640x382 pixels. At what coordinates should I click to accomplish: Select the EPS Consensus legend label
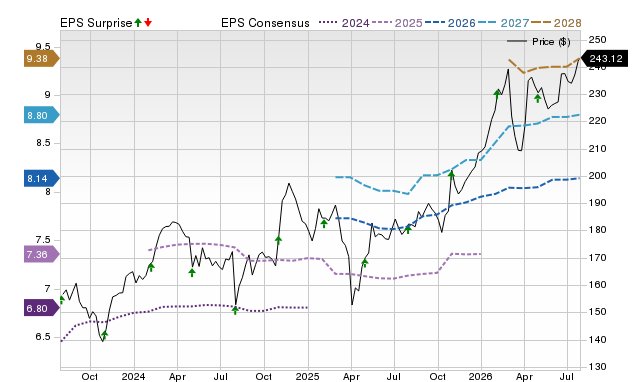coord(265,23)
